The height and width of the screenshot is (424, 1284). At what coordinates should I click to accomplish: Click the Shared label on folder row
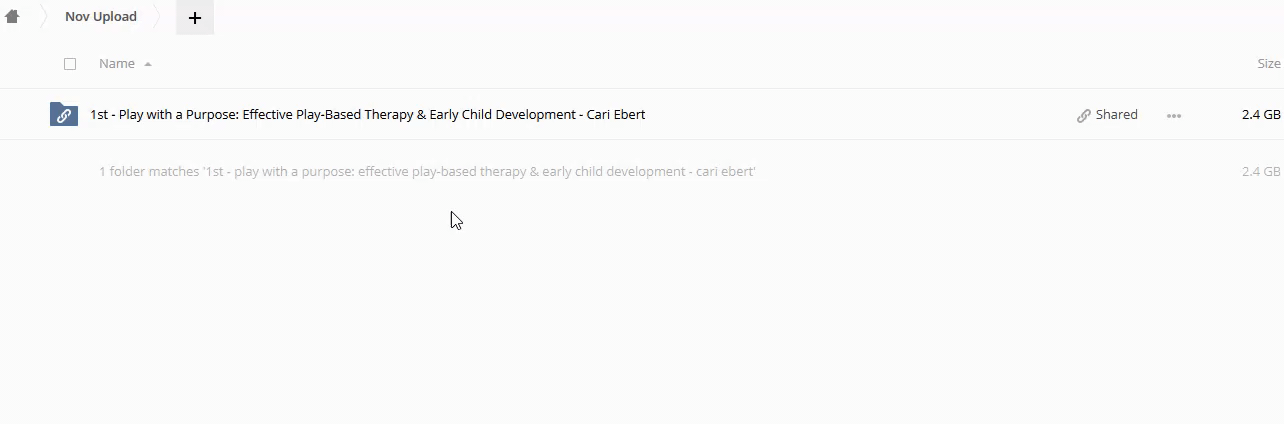tap(1116, 115)
